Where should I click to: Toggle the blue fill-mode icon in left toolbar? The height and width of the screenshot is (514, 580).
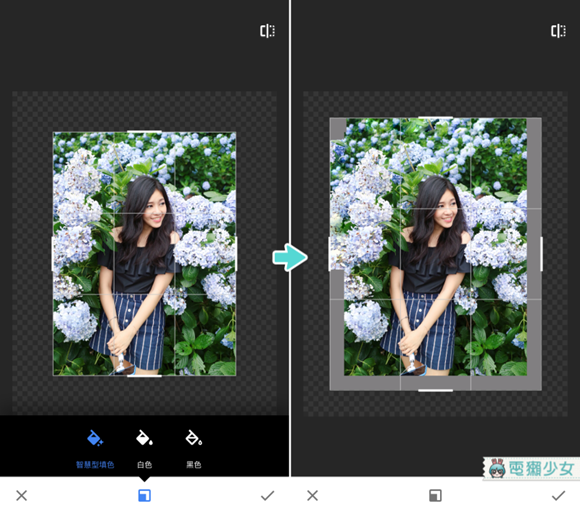(144, 496)
